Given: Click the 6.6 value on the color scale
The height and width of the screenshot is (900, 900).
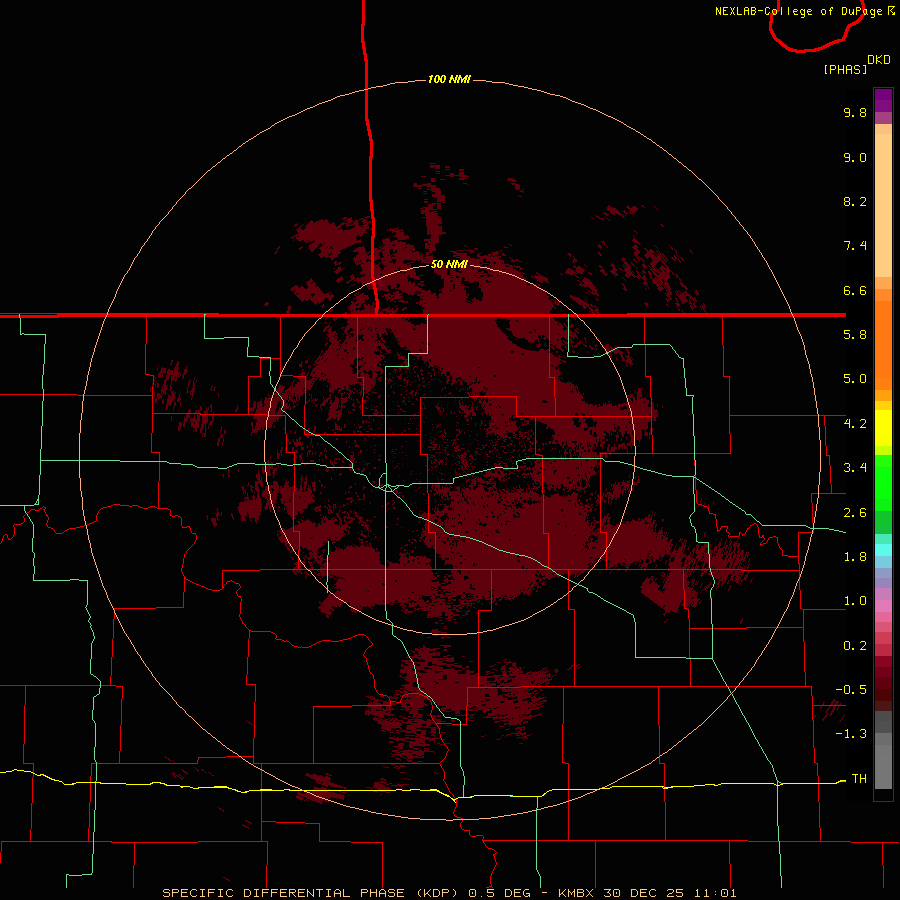Looking at the screenshot, I should 855,290.
